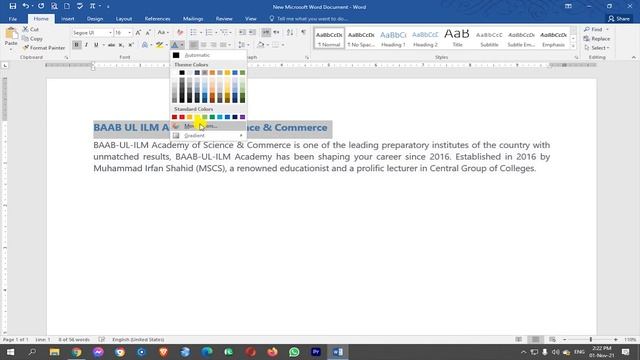Click the Paste clipboard icon
This screenshot has width=640, height=360.
coord(11,34)
